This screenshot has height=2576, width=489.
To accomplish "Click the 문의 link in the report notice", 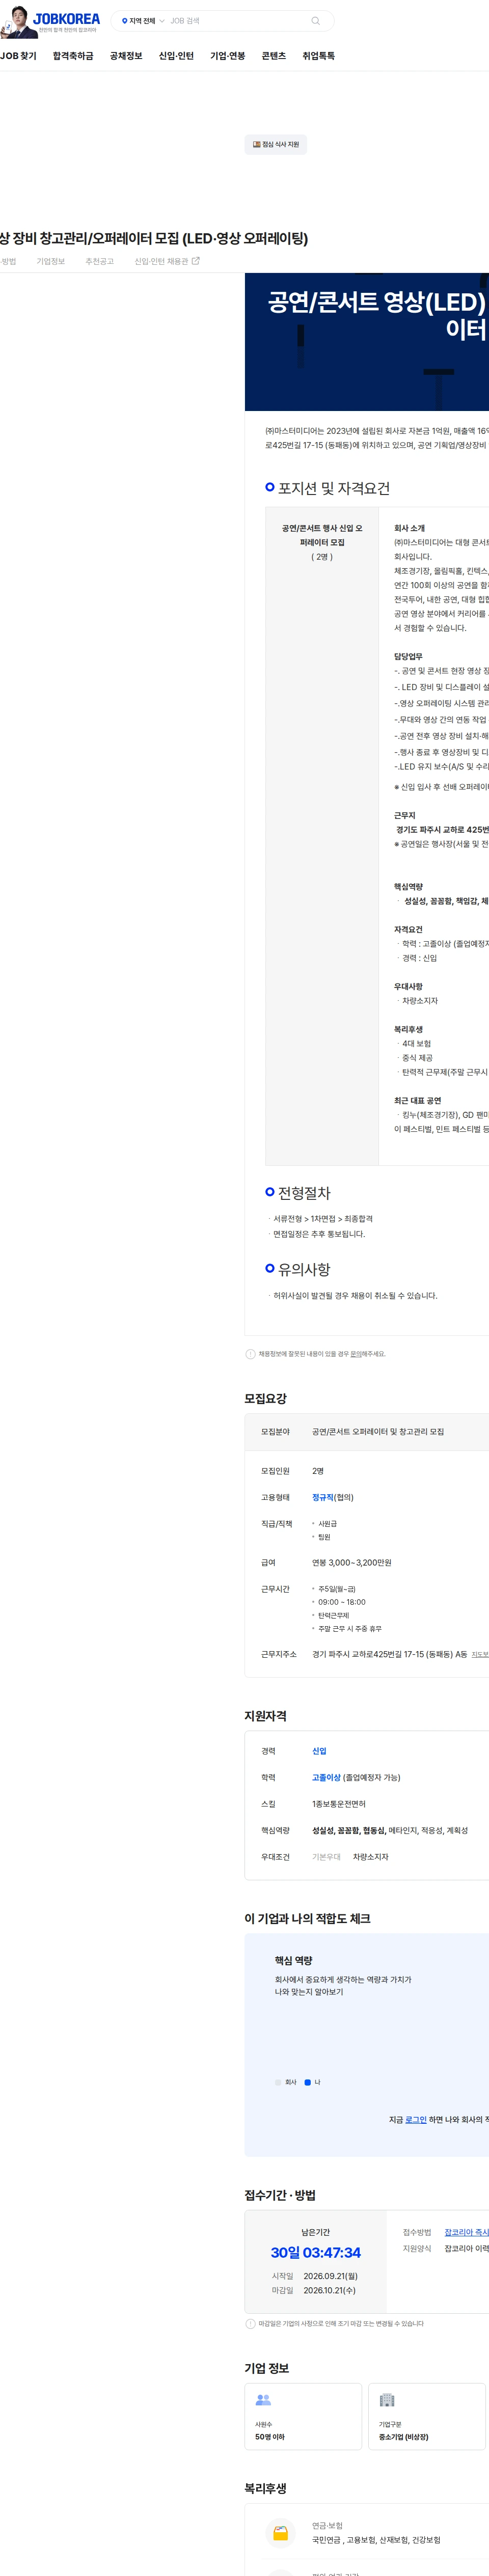I will (x=355, y=1354).
